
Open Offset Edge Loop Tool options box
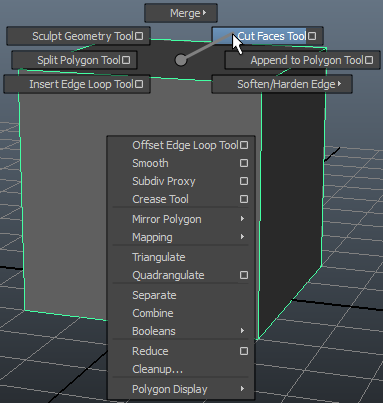[x=244, y=145]
